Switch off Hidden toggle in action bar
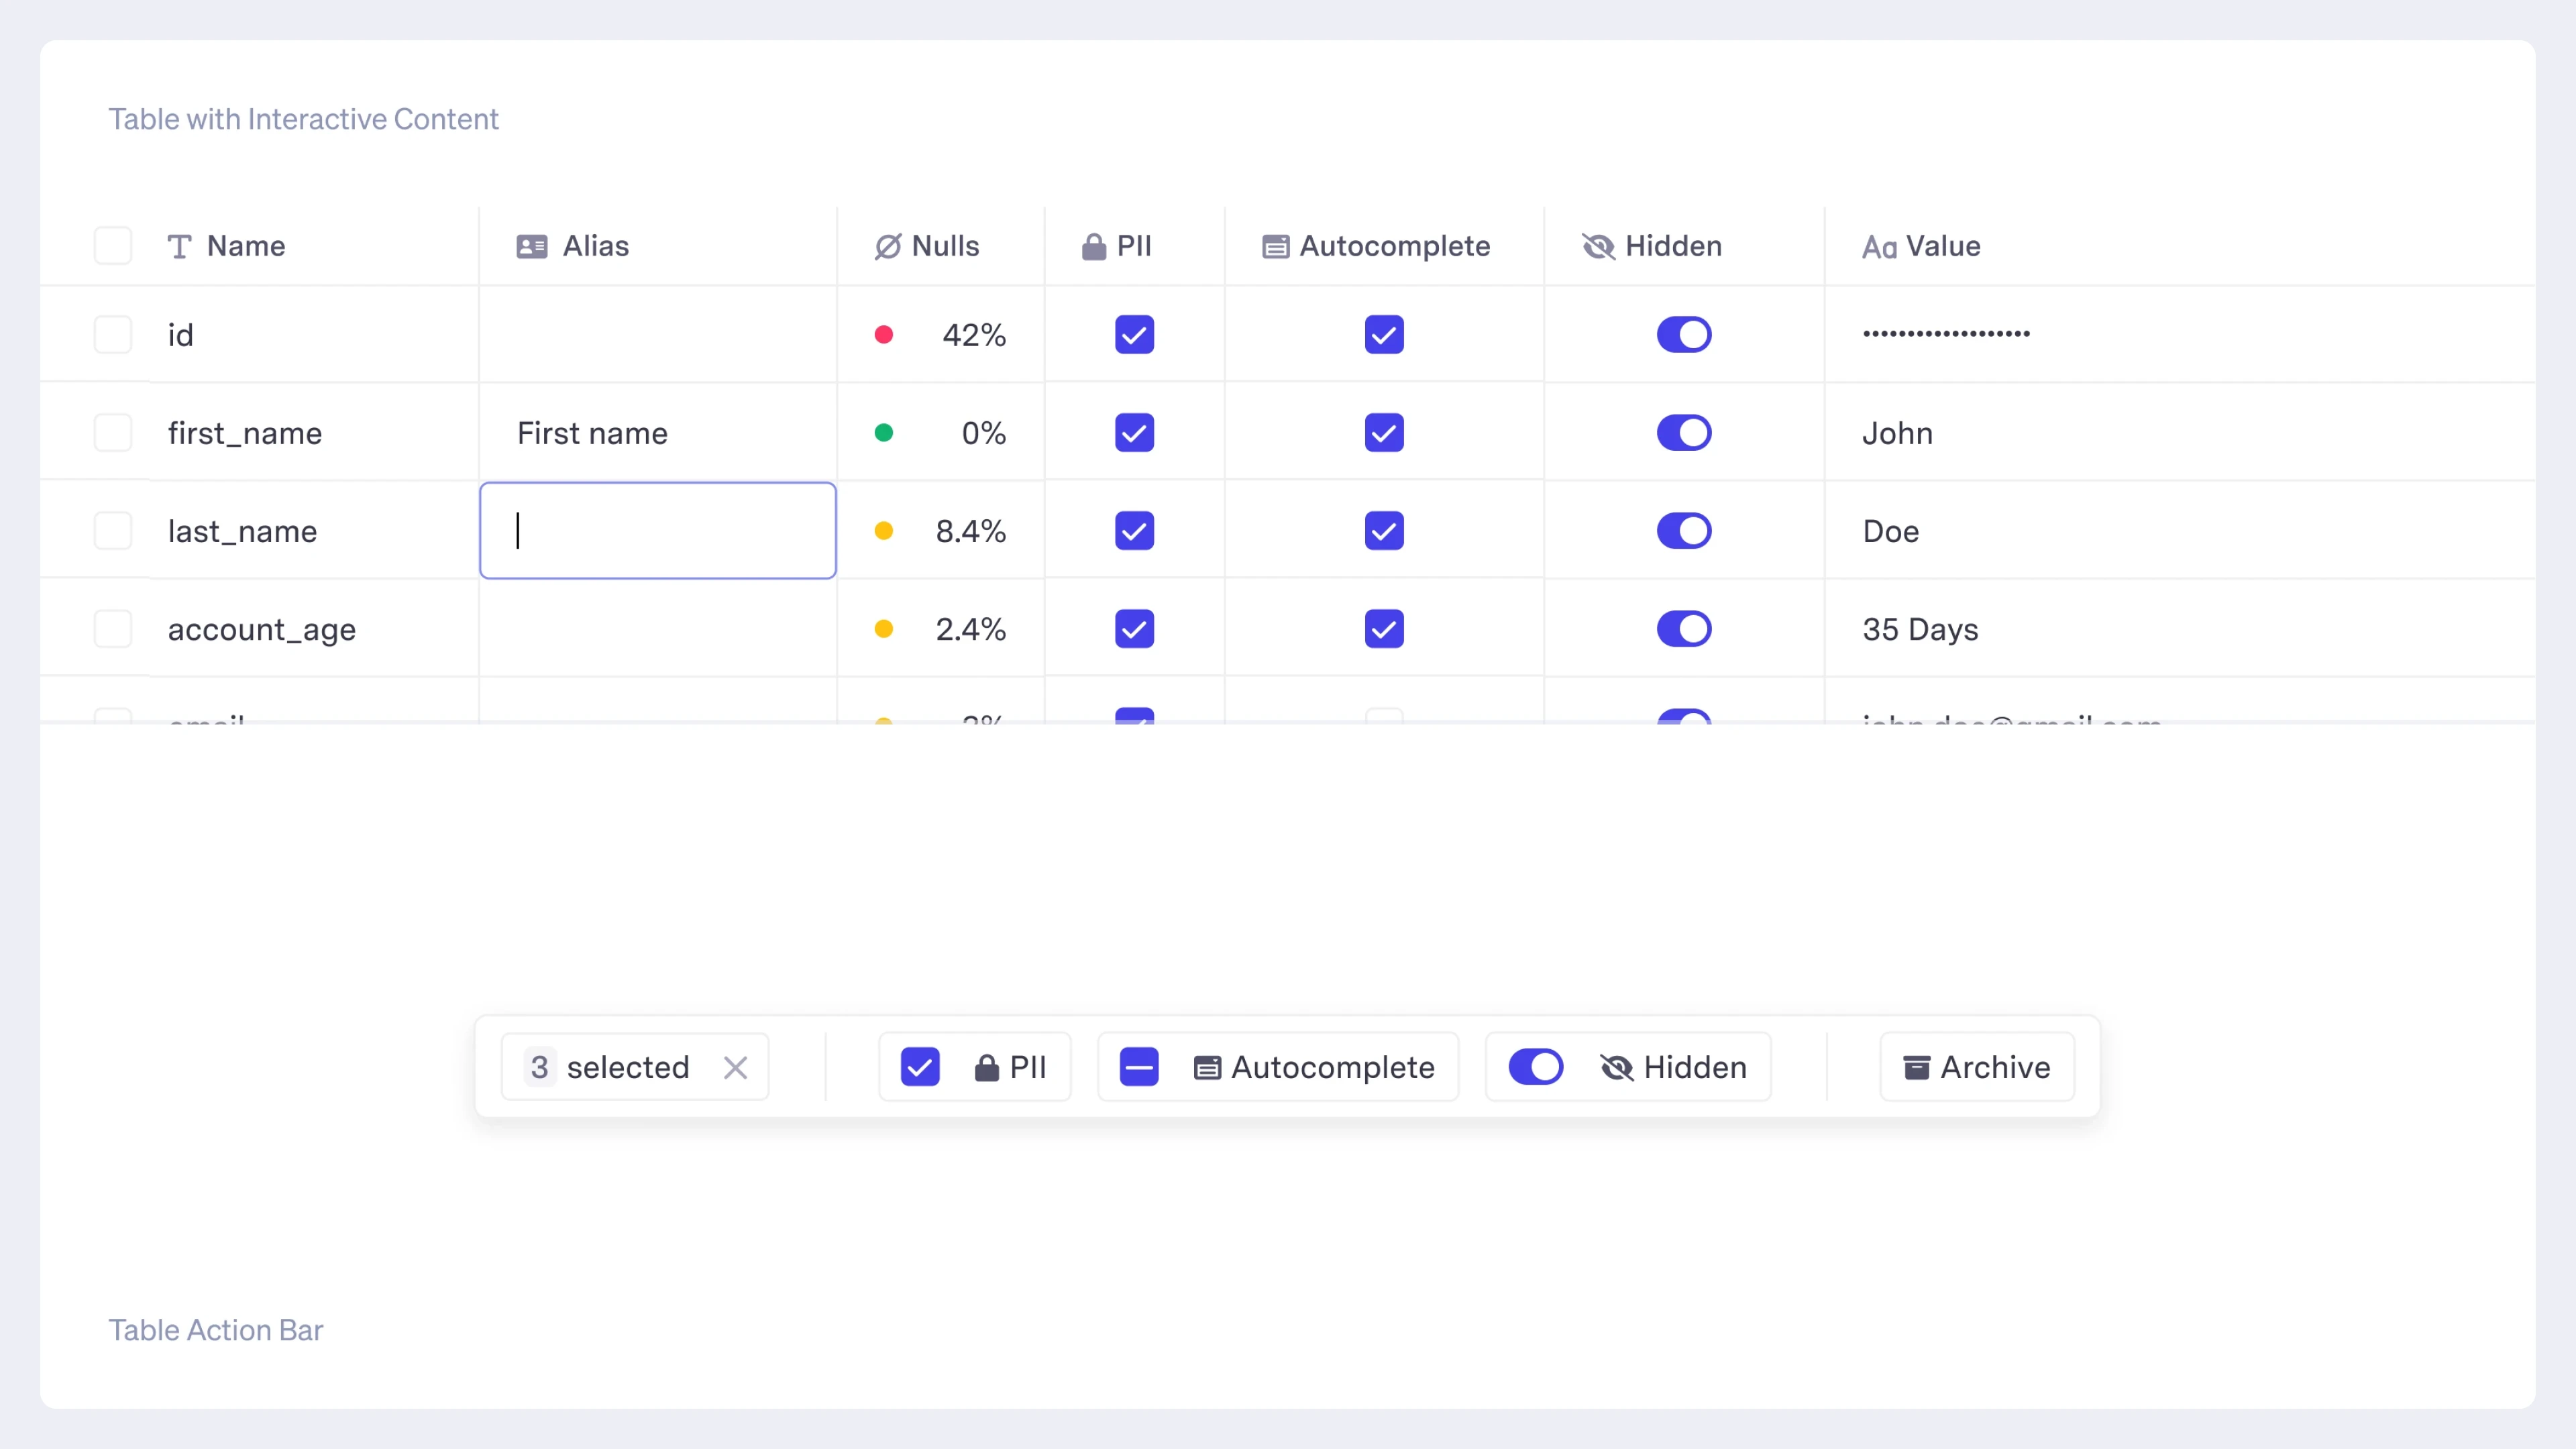 click(x=1535, y=1067)
